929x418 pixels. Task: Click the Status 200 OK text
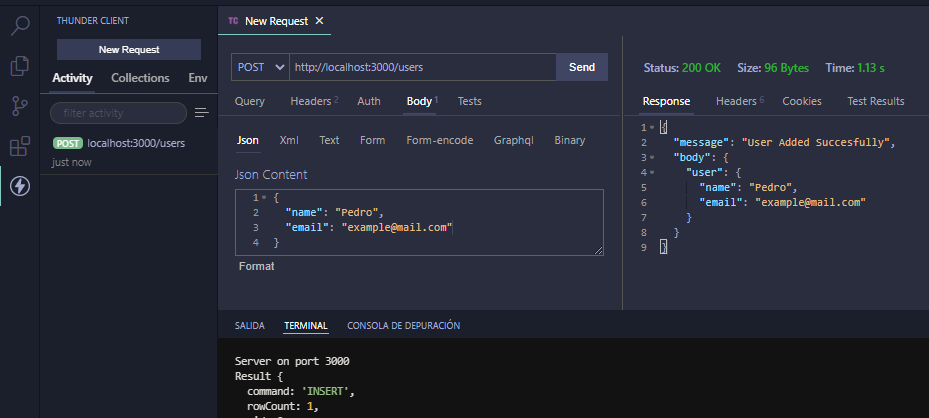tap(683, 68)
